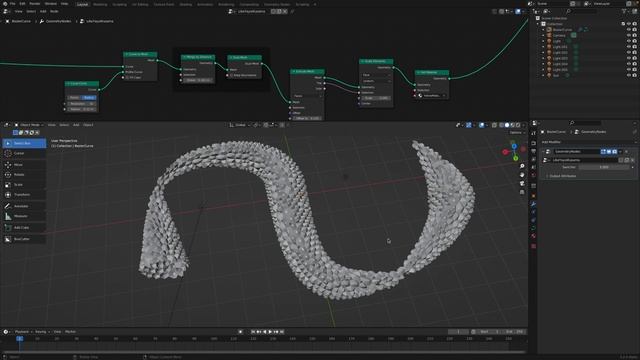Switch viewport to wireframe shading mode

pyautogui.click(x=501, y=125)
